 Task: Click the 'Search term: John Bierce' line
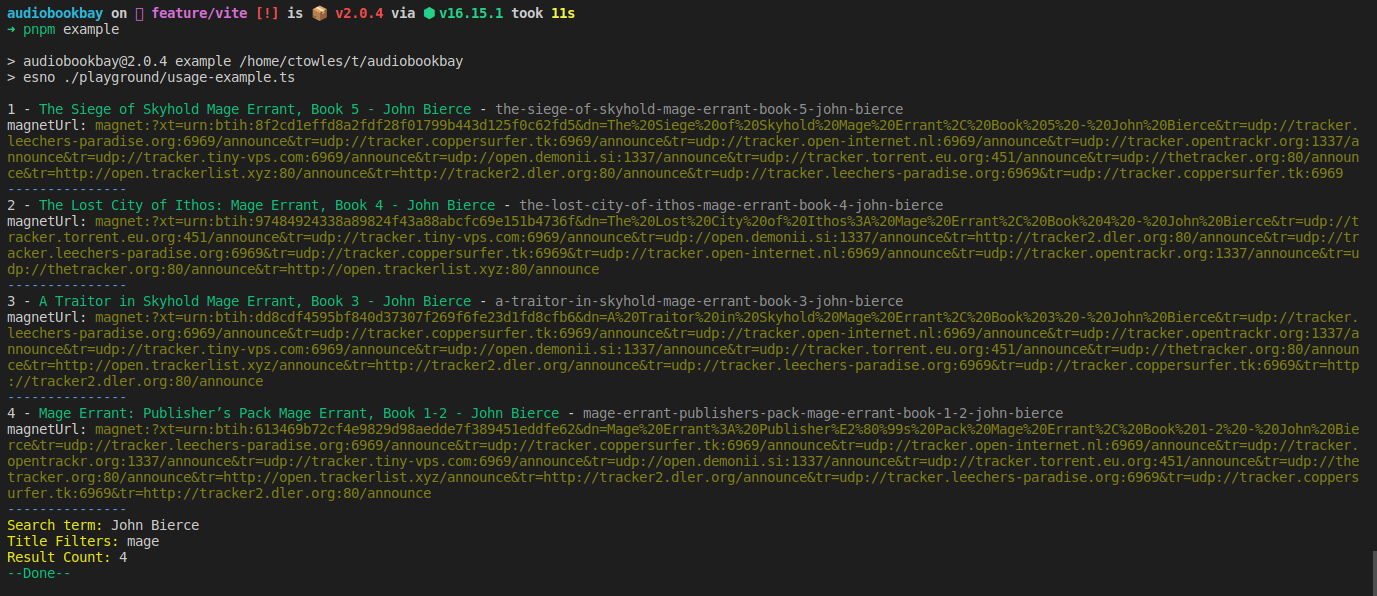click(103, 525)
